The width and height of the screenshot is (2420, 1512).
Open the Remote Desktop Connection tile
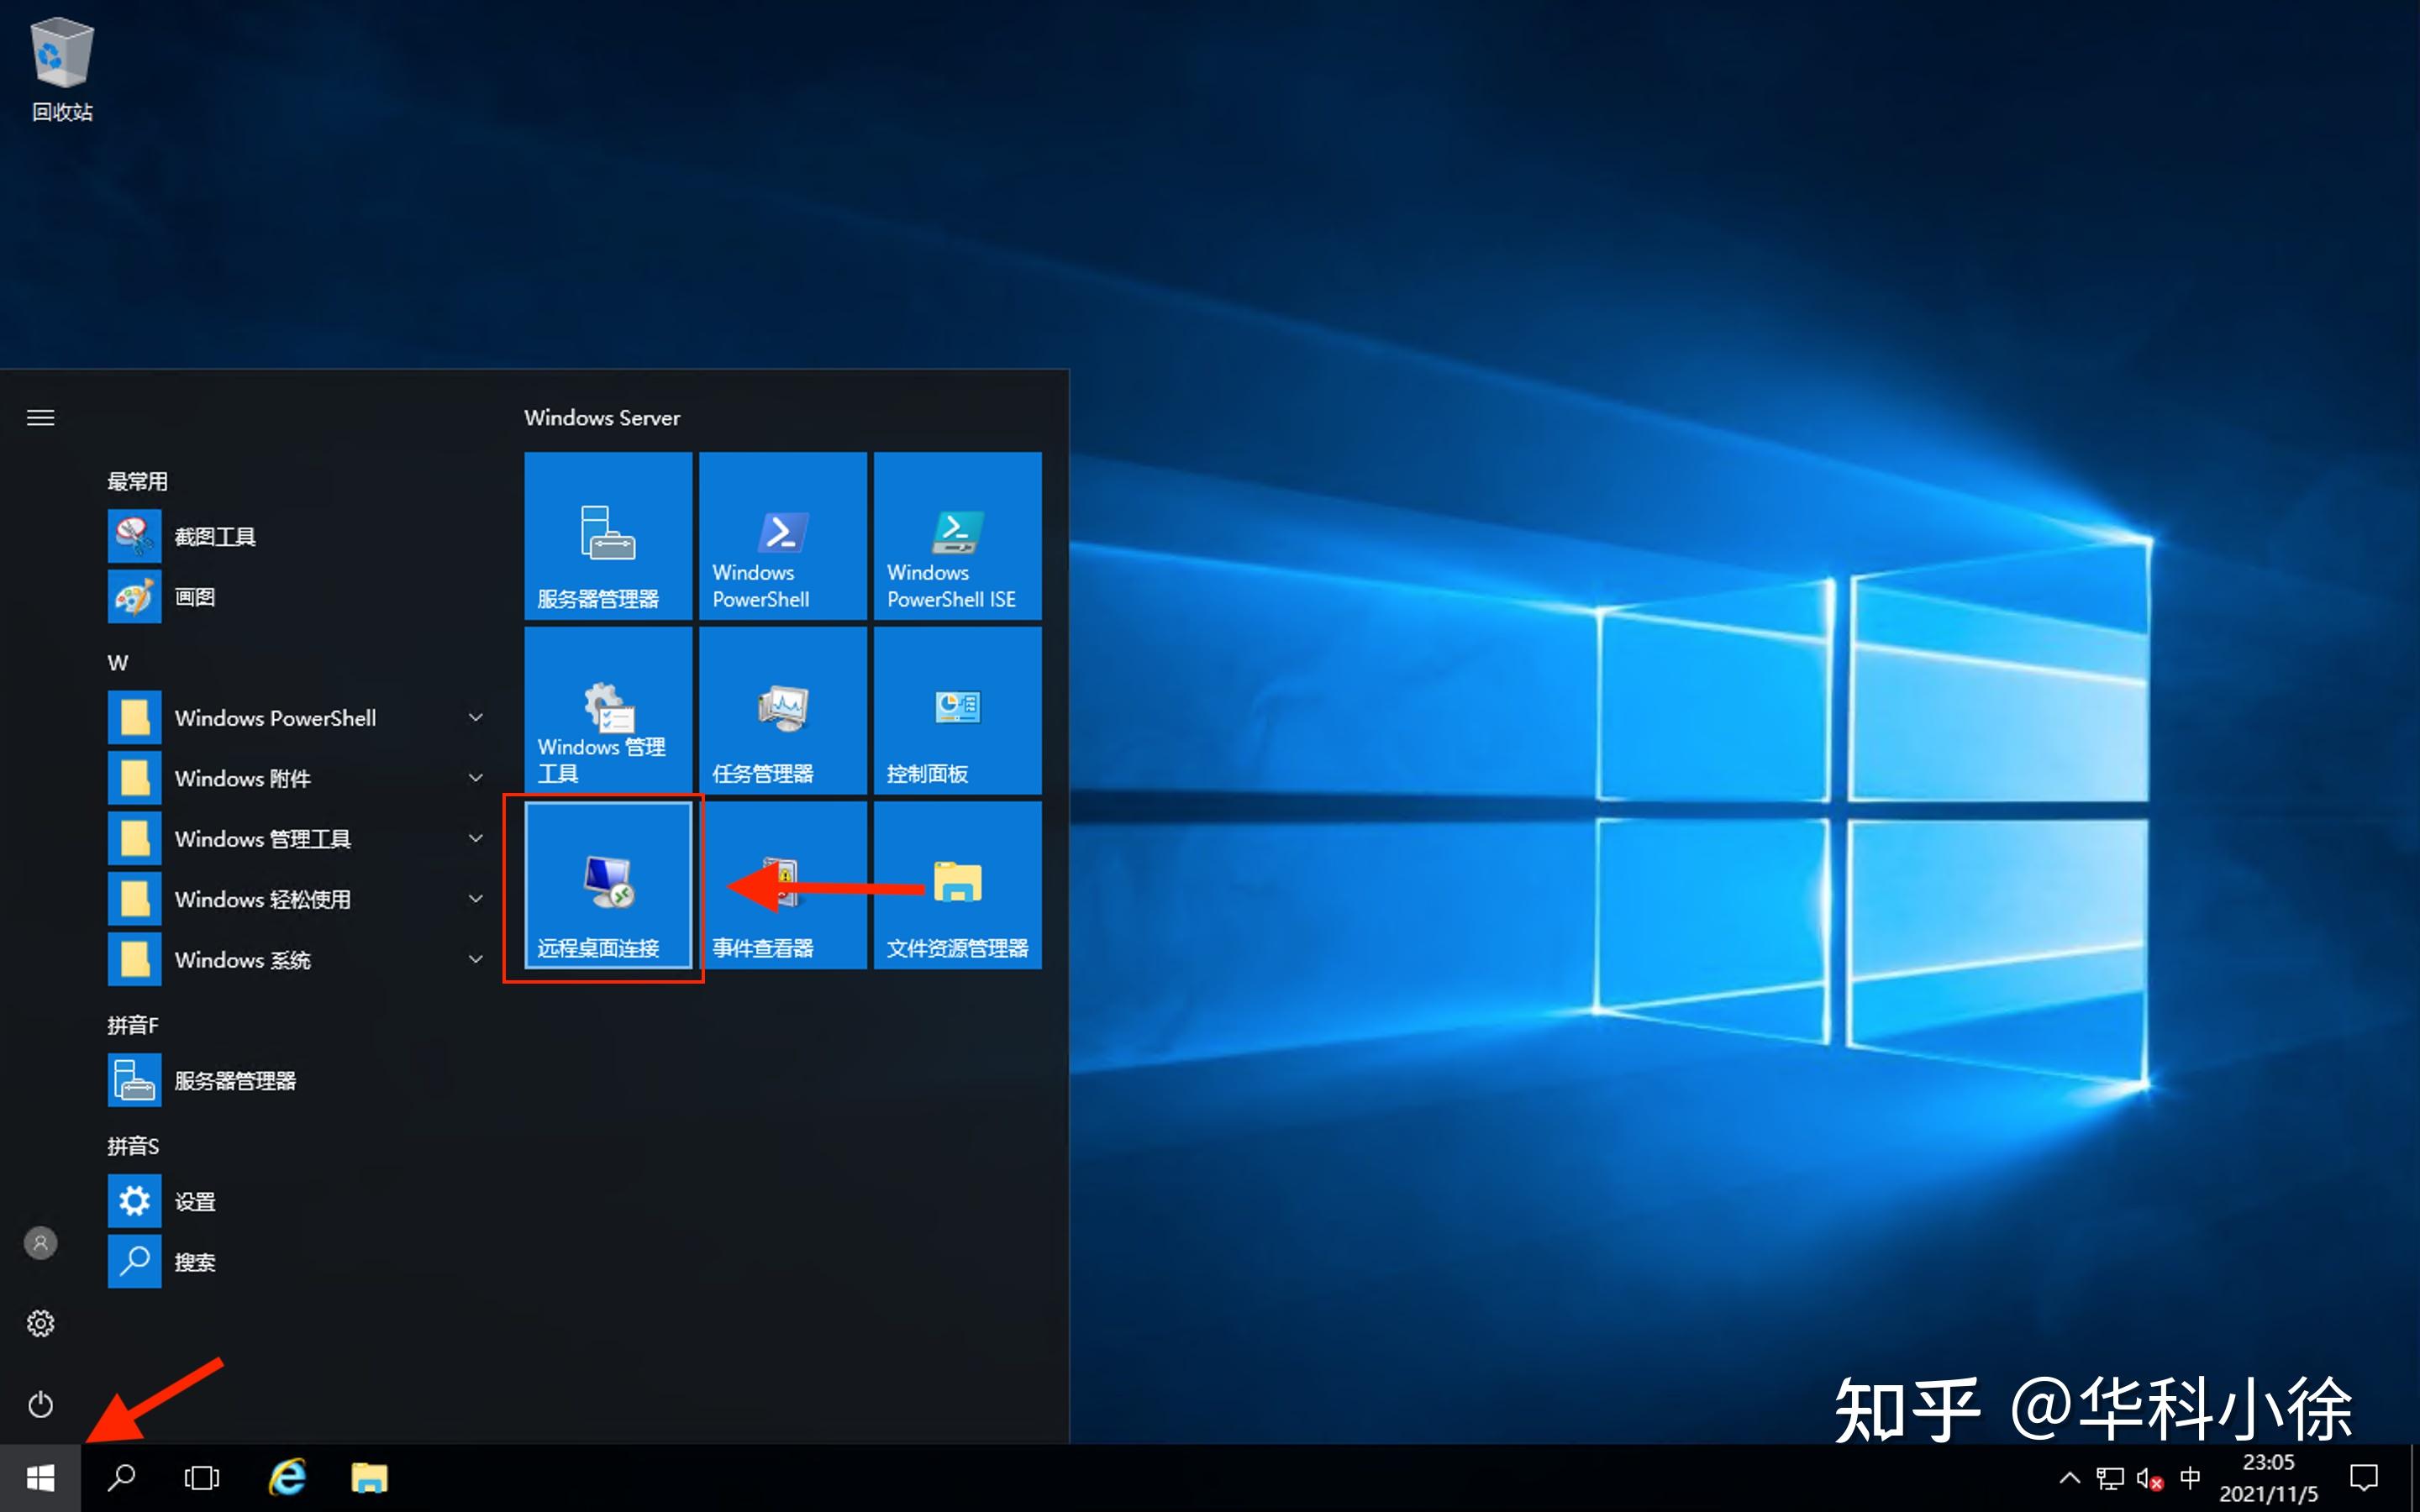(x=607, y=885)
